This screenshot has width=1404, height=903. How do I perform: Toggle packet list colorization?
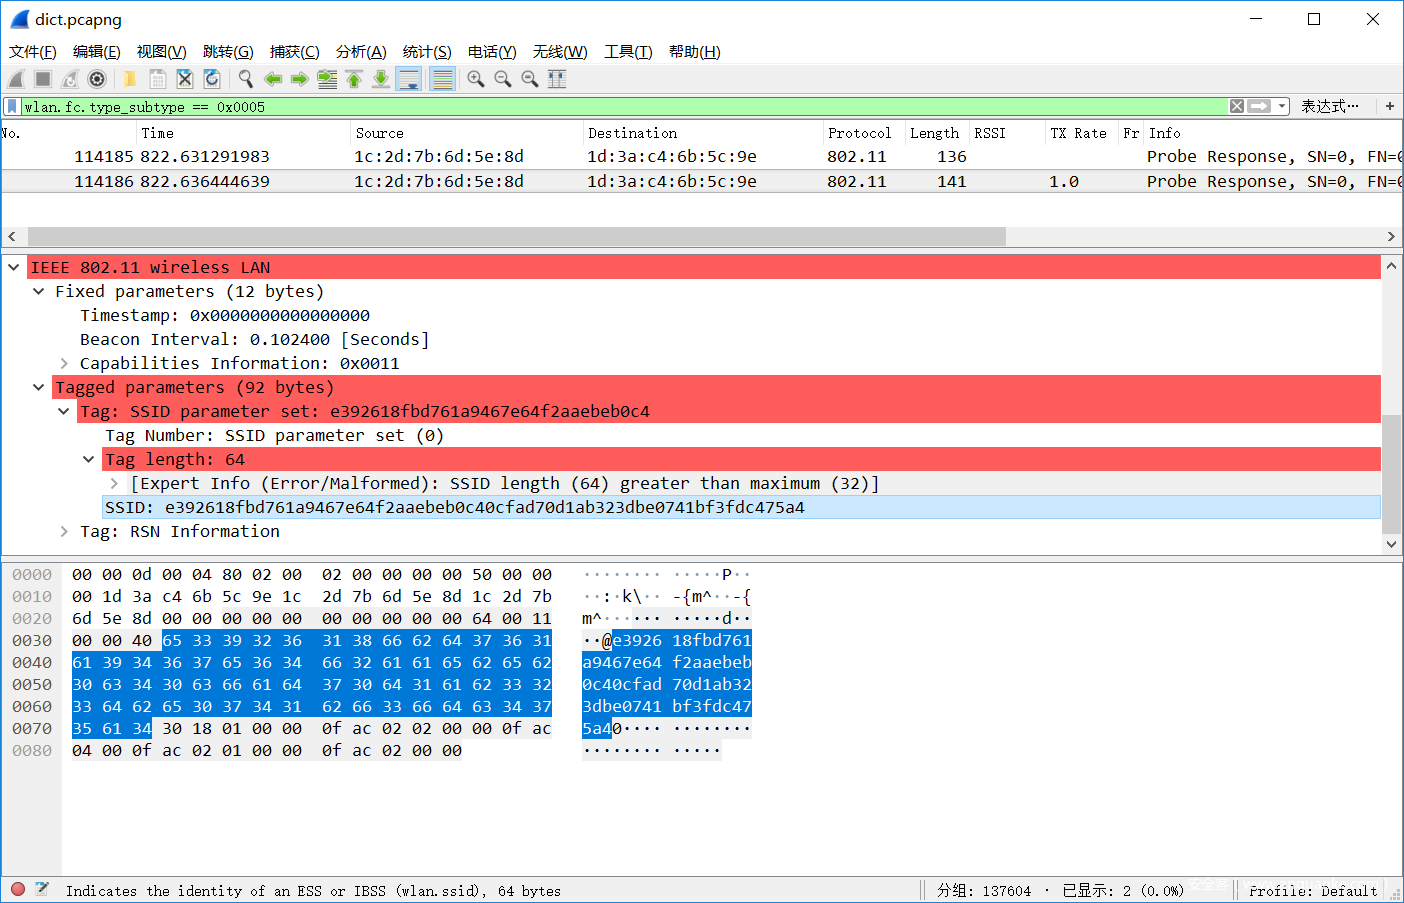[442, 79]
